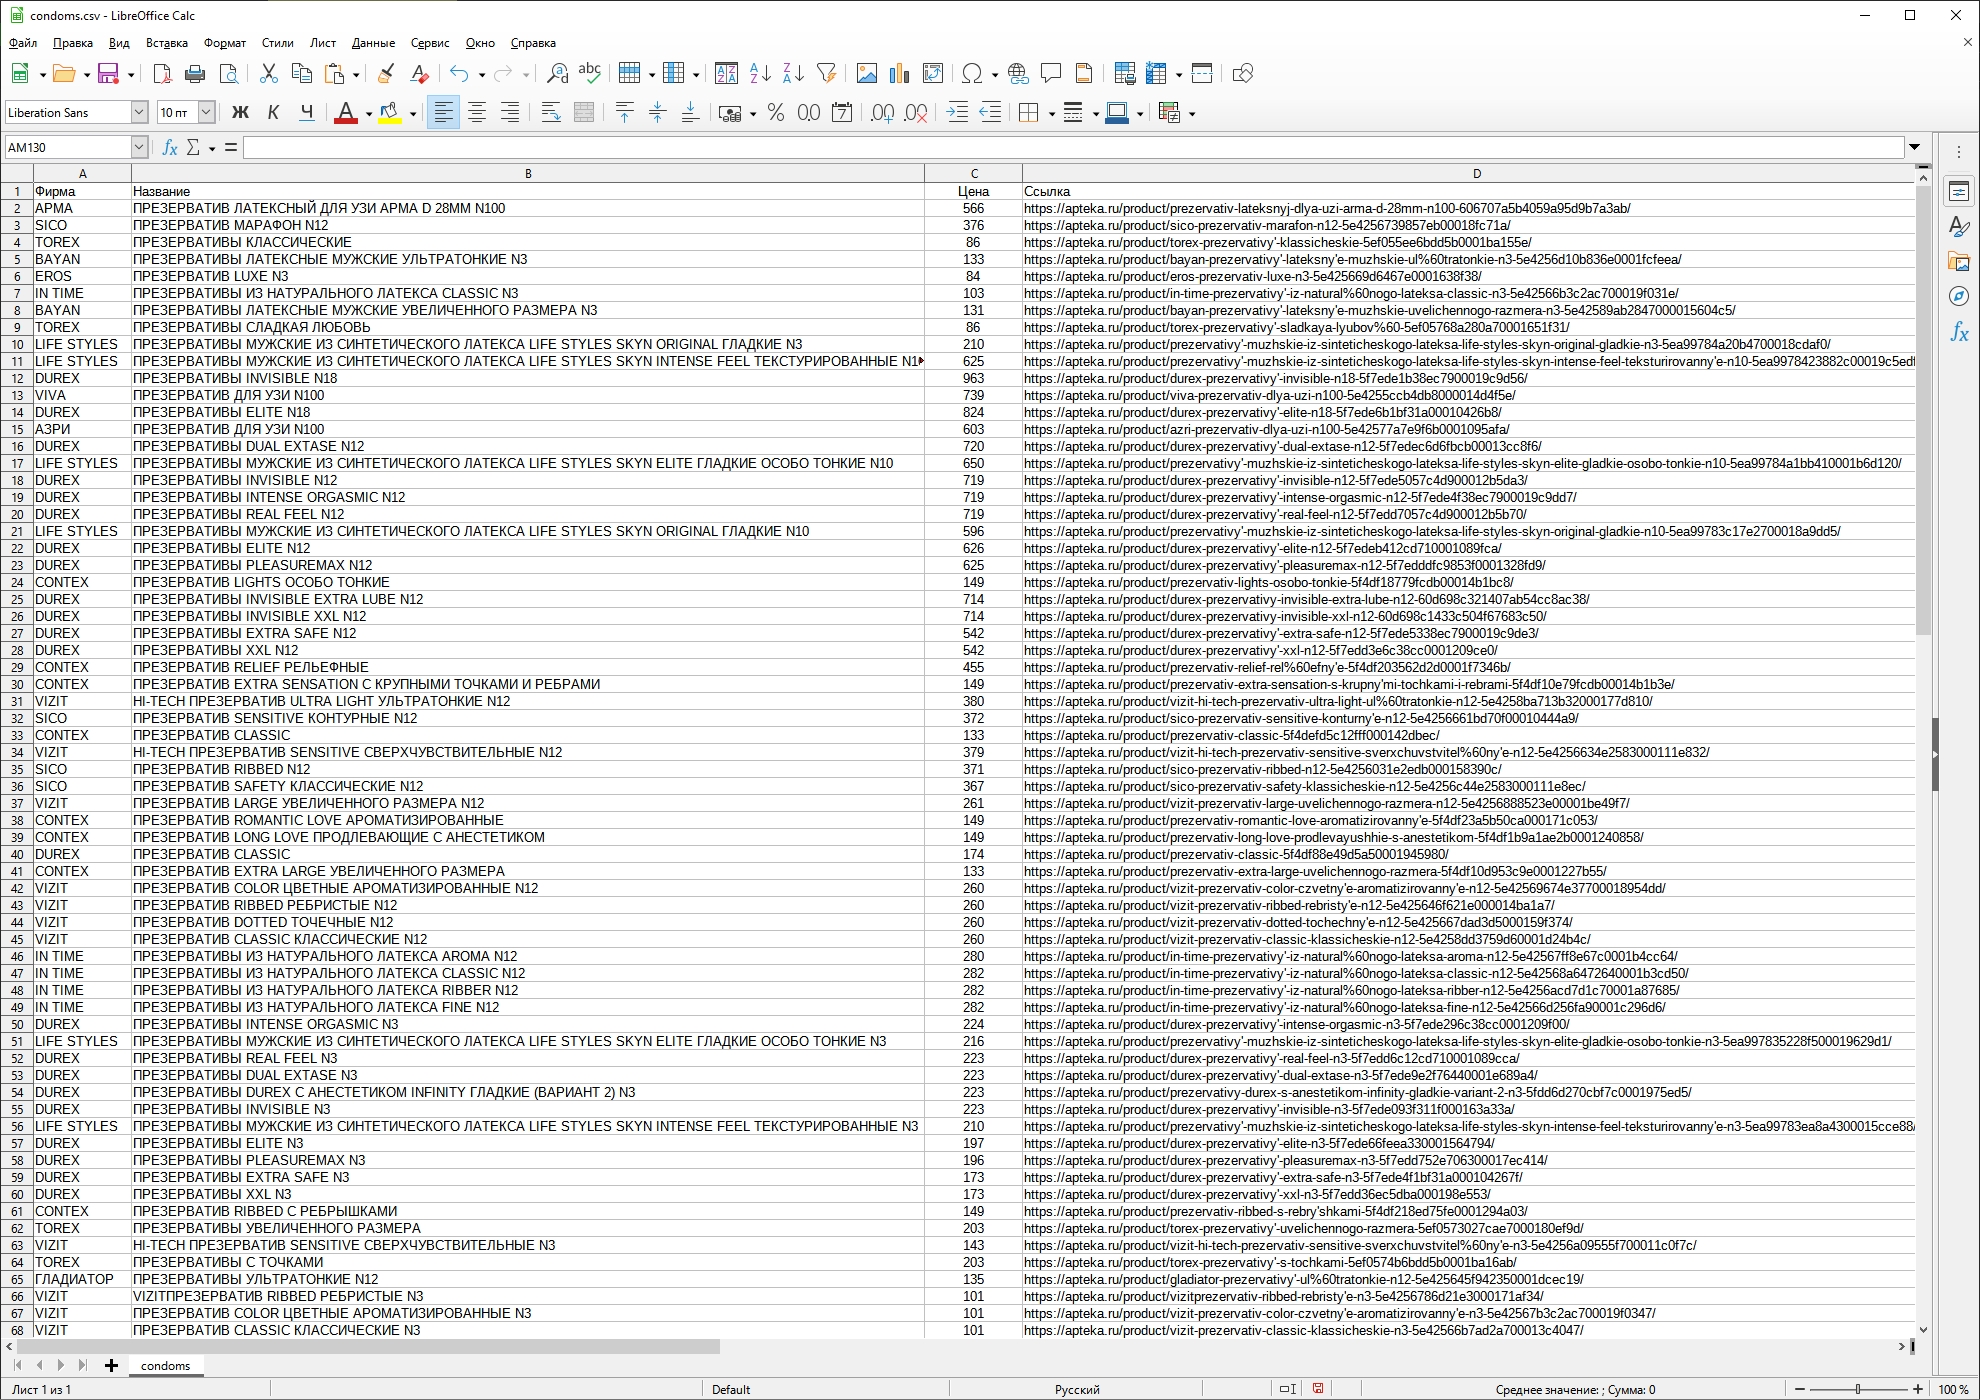Expand the formula bar arrow

pos(1914,147)
